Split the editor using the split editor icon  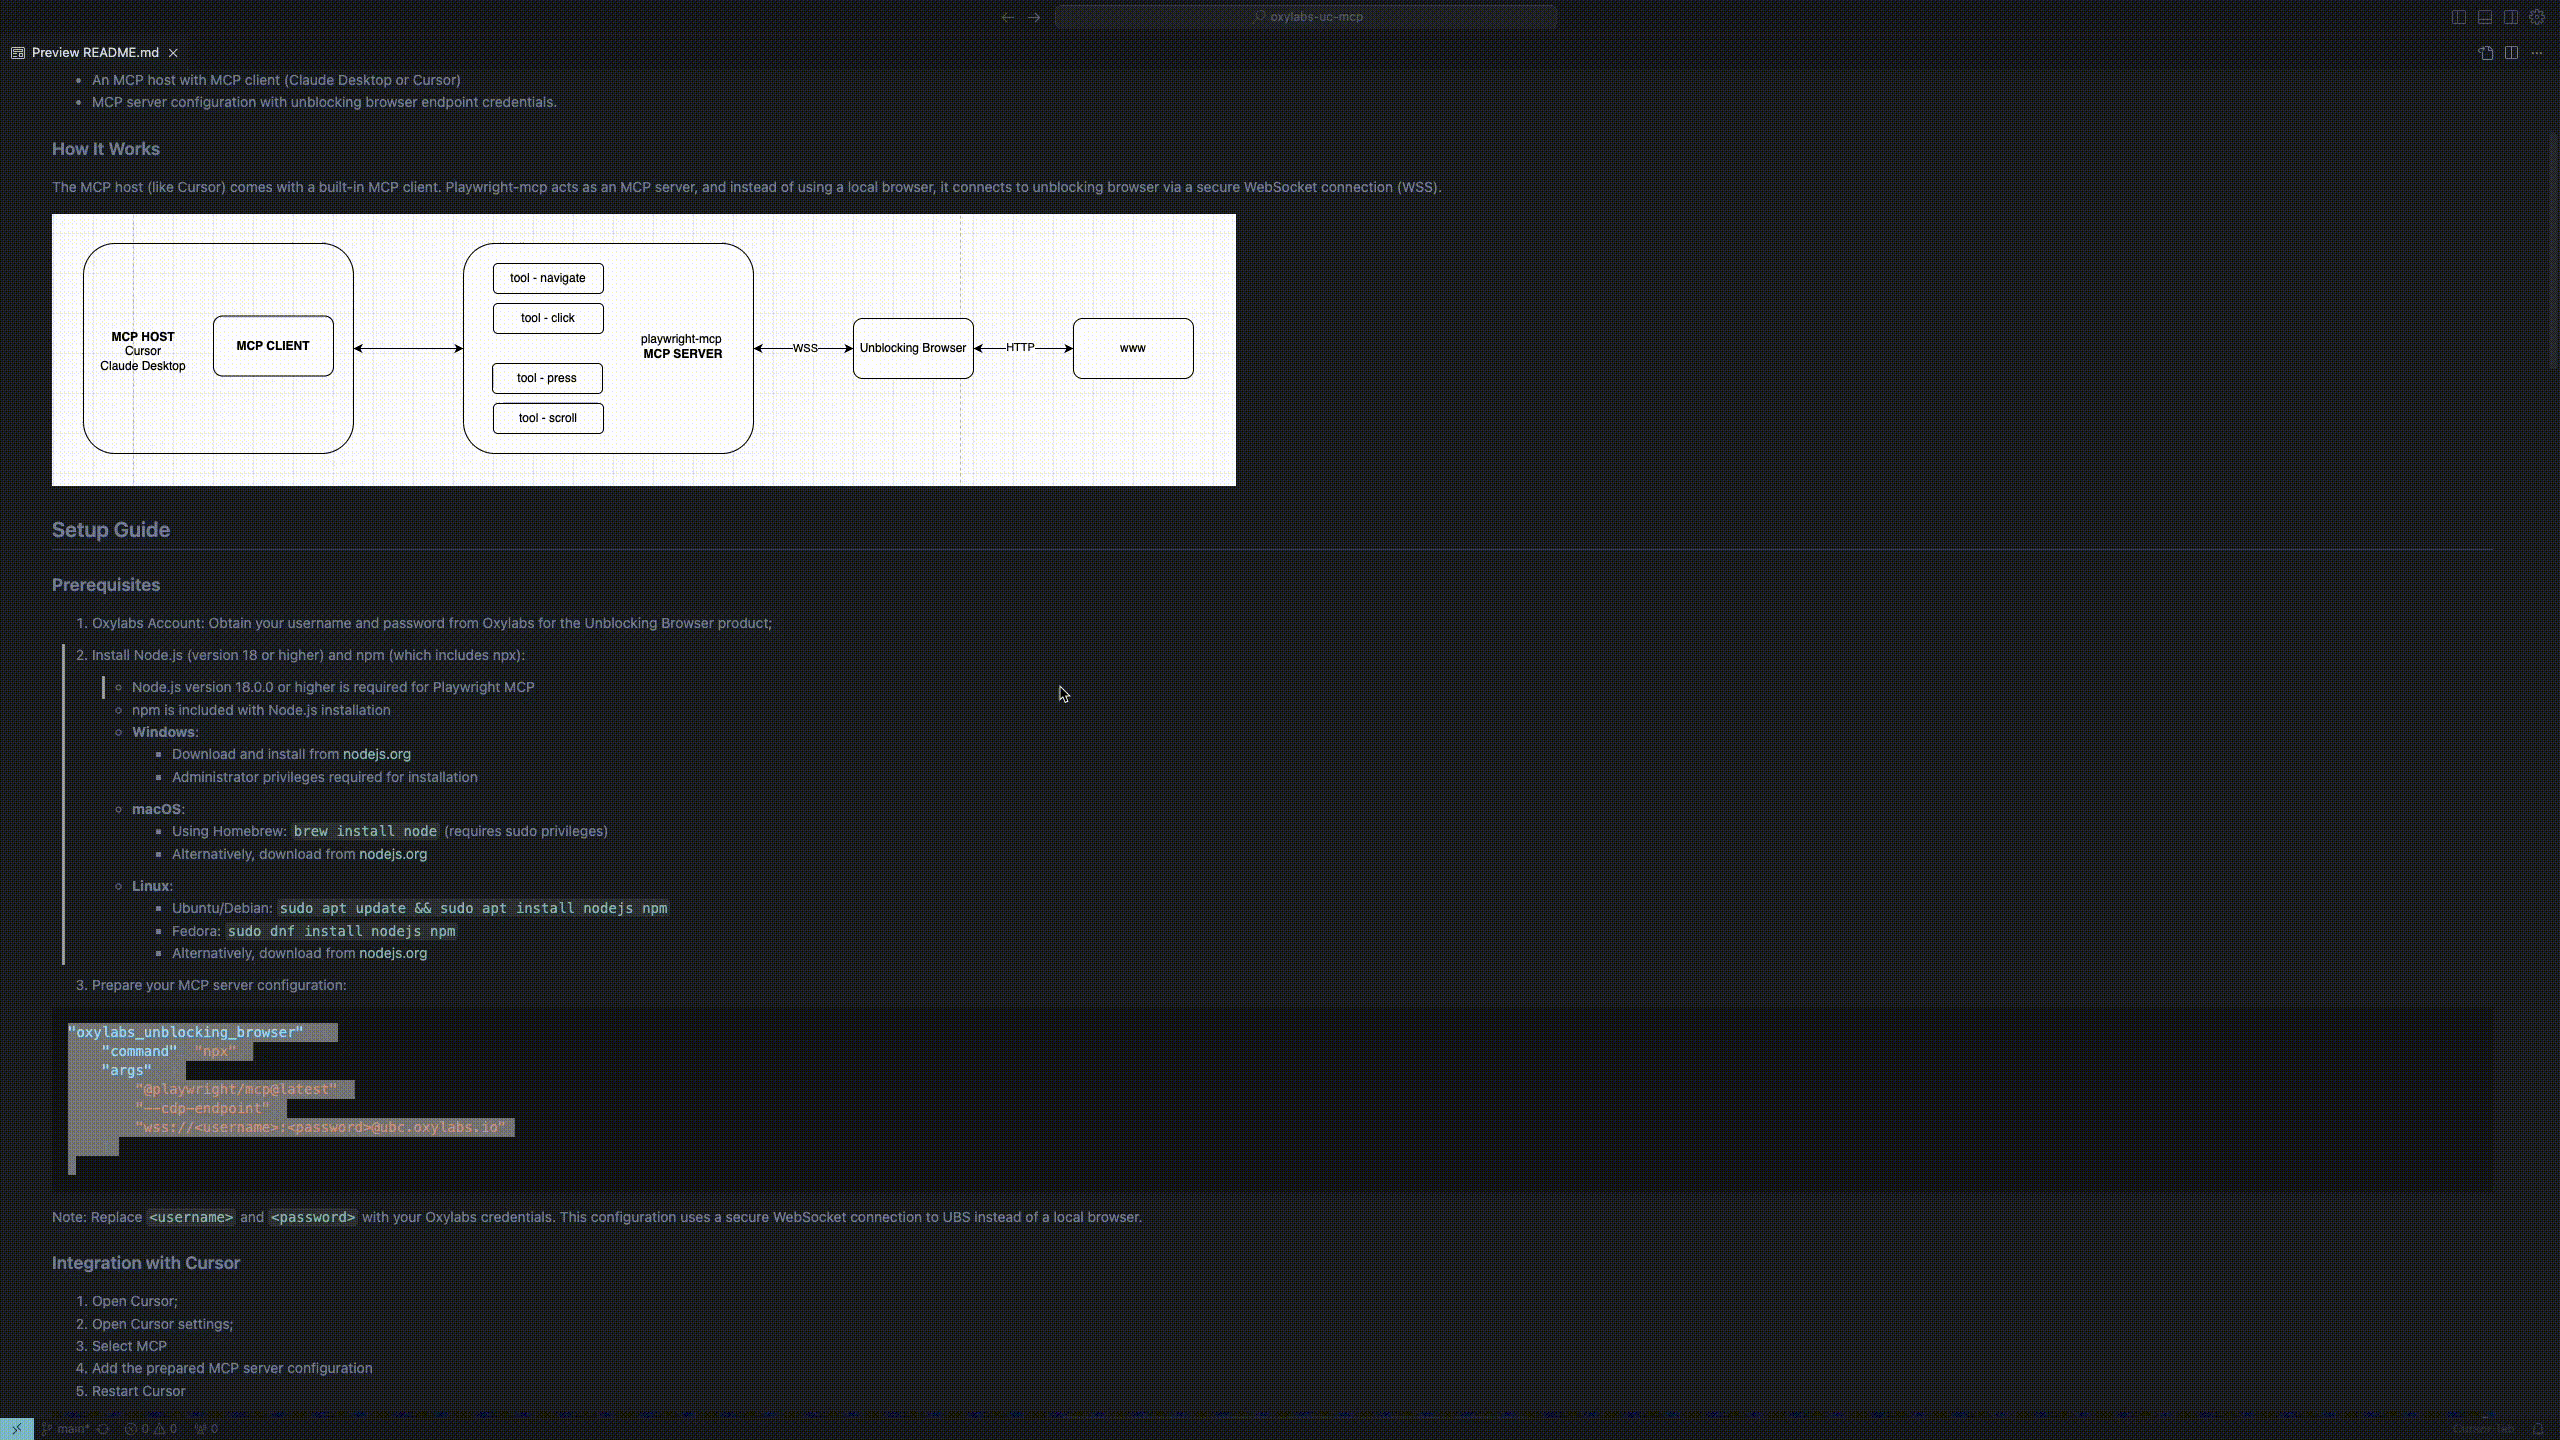pyautogui.click(x=2512, y=53)
